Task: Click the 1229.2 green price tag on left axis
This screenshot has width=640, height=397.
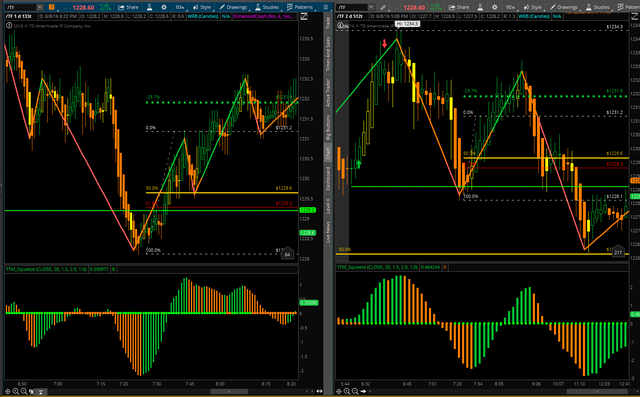Action: tap(307, 210)
